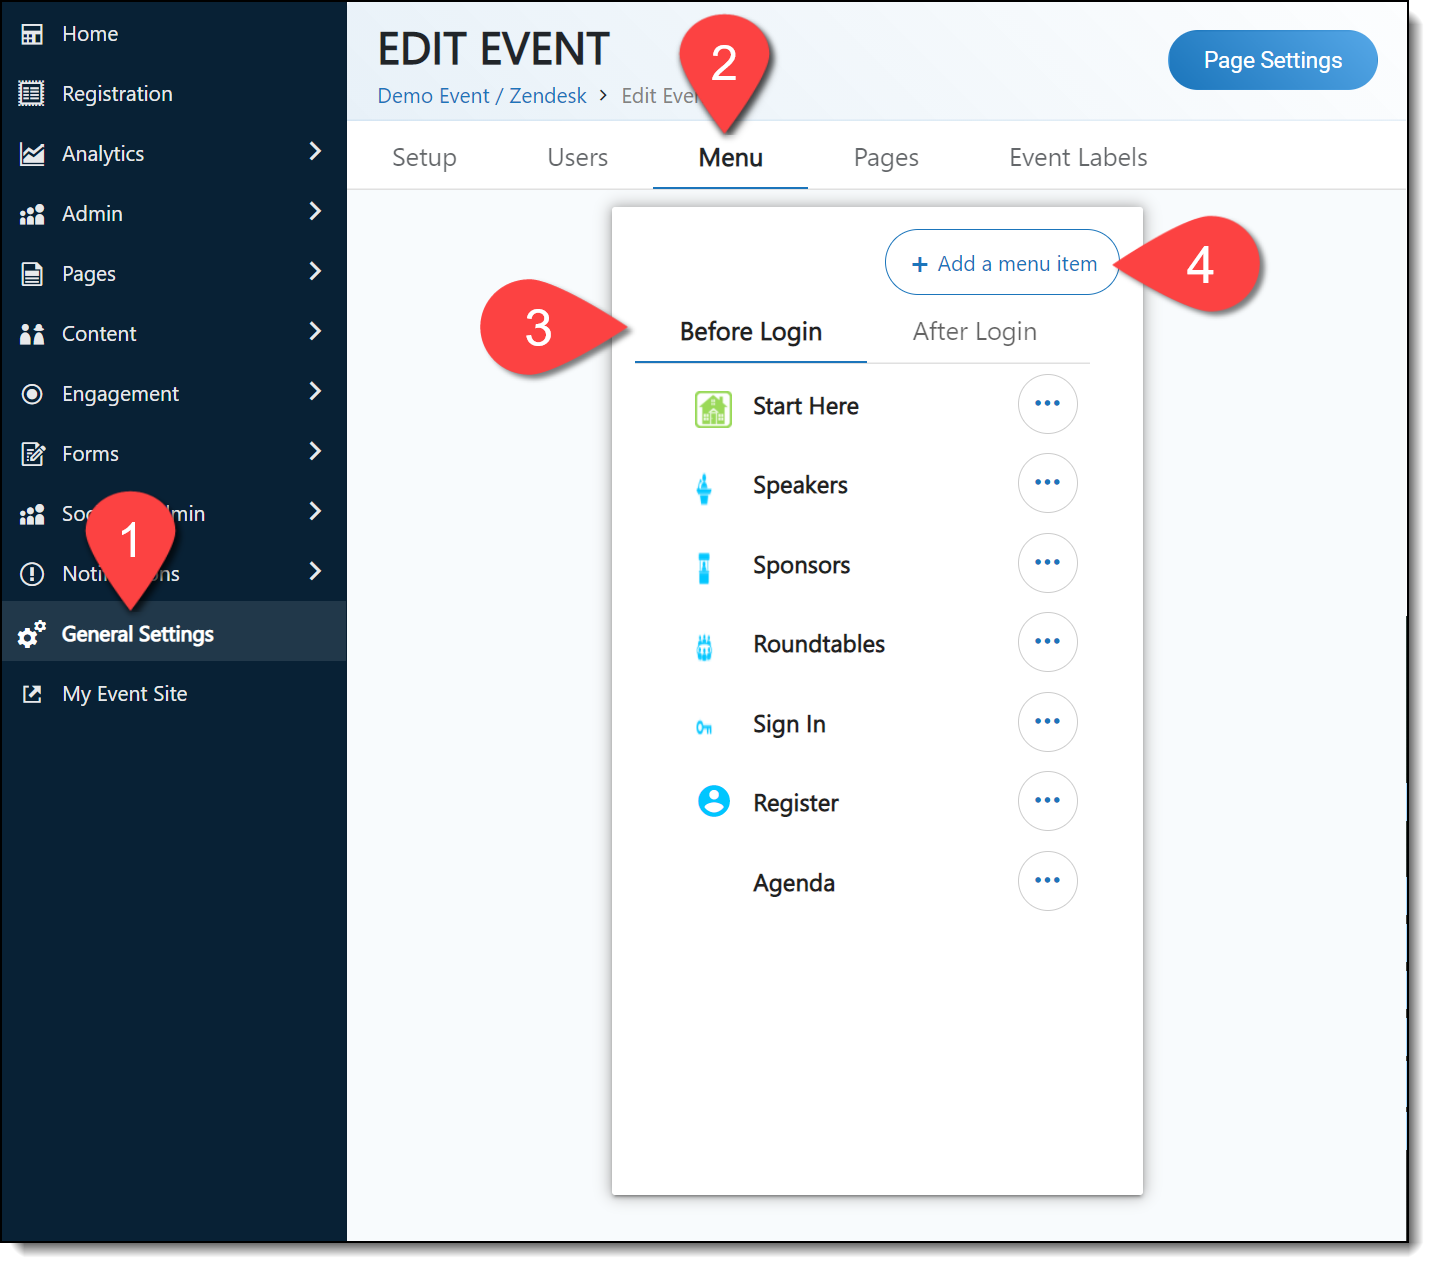The height and width of the screenshot is (1268, 1434).
Task: Click the Forms edit icon in the sidebar
Action: point(32,454)
